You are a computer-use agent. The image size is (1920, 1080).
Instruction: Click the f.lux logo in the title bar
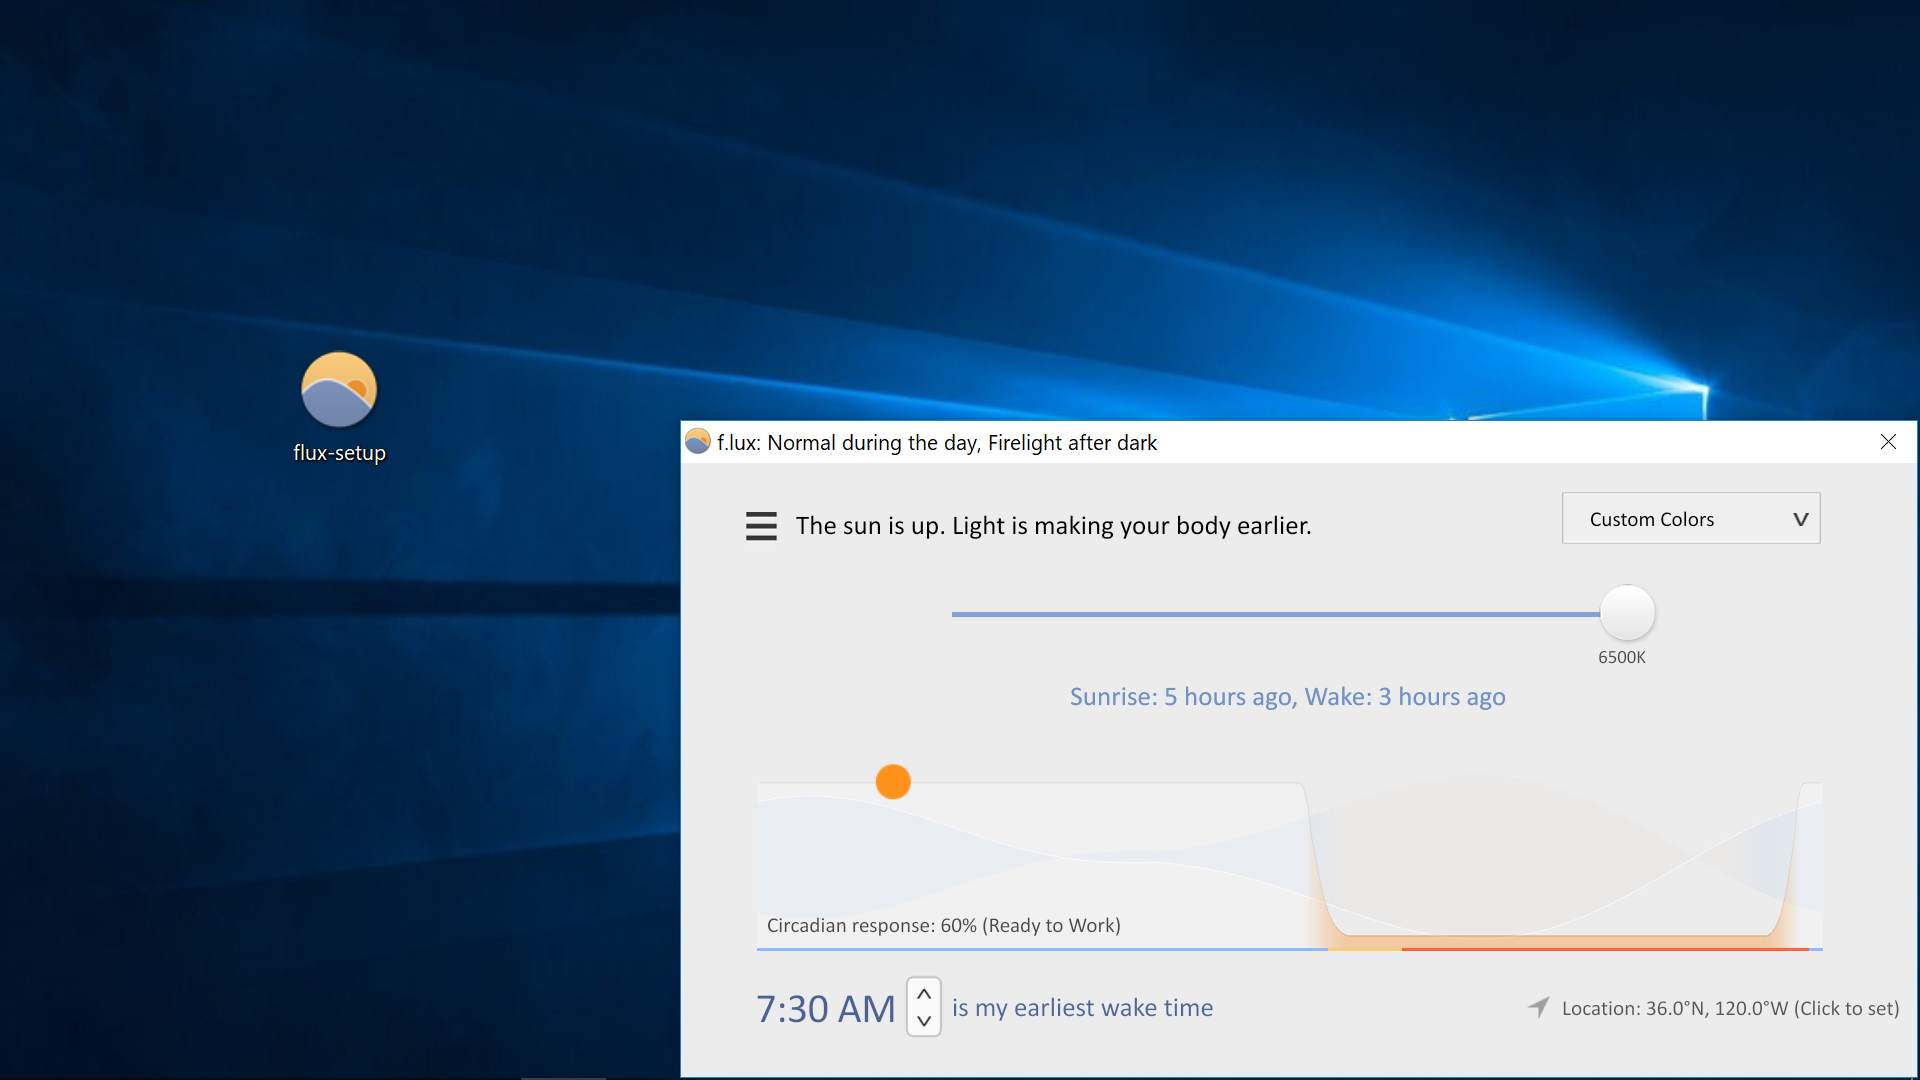[x=698, y=441]
